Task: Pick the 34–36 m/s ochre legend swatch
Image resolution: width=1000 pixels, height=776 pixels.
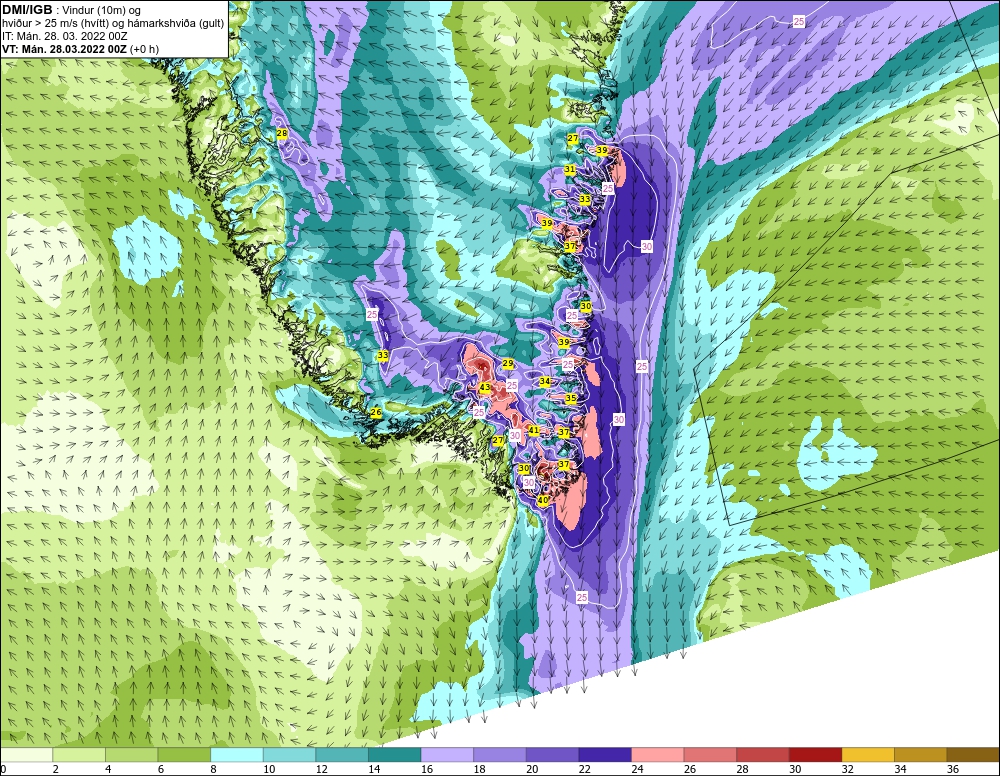Action: 920,755
